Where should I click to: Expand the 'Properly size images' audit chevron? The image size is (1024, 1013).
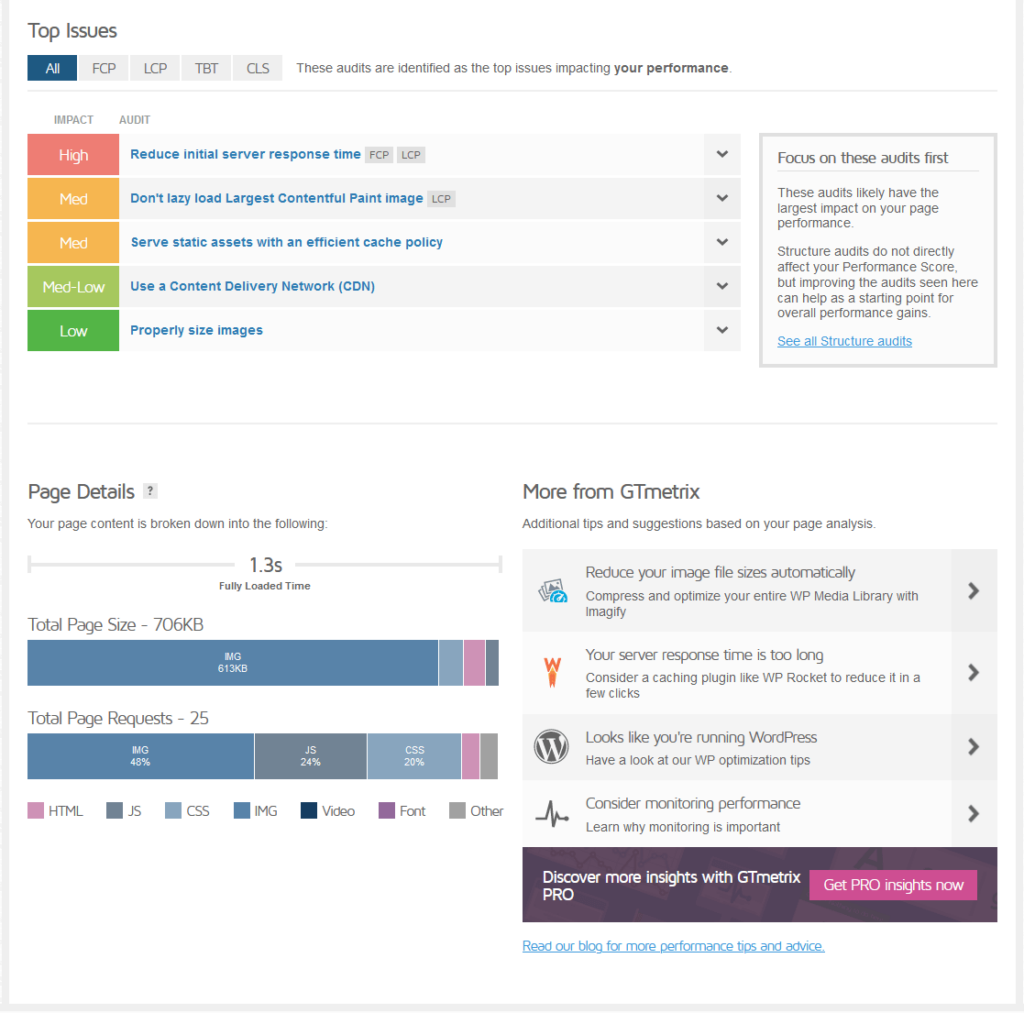722,330
